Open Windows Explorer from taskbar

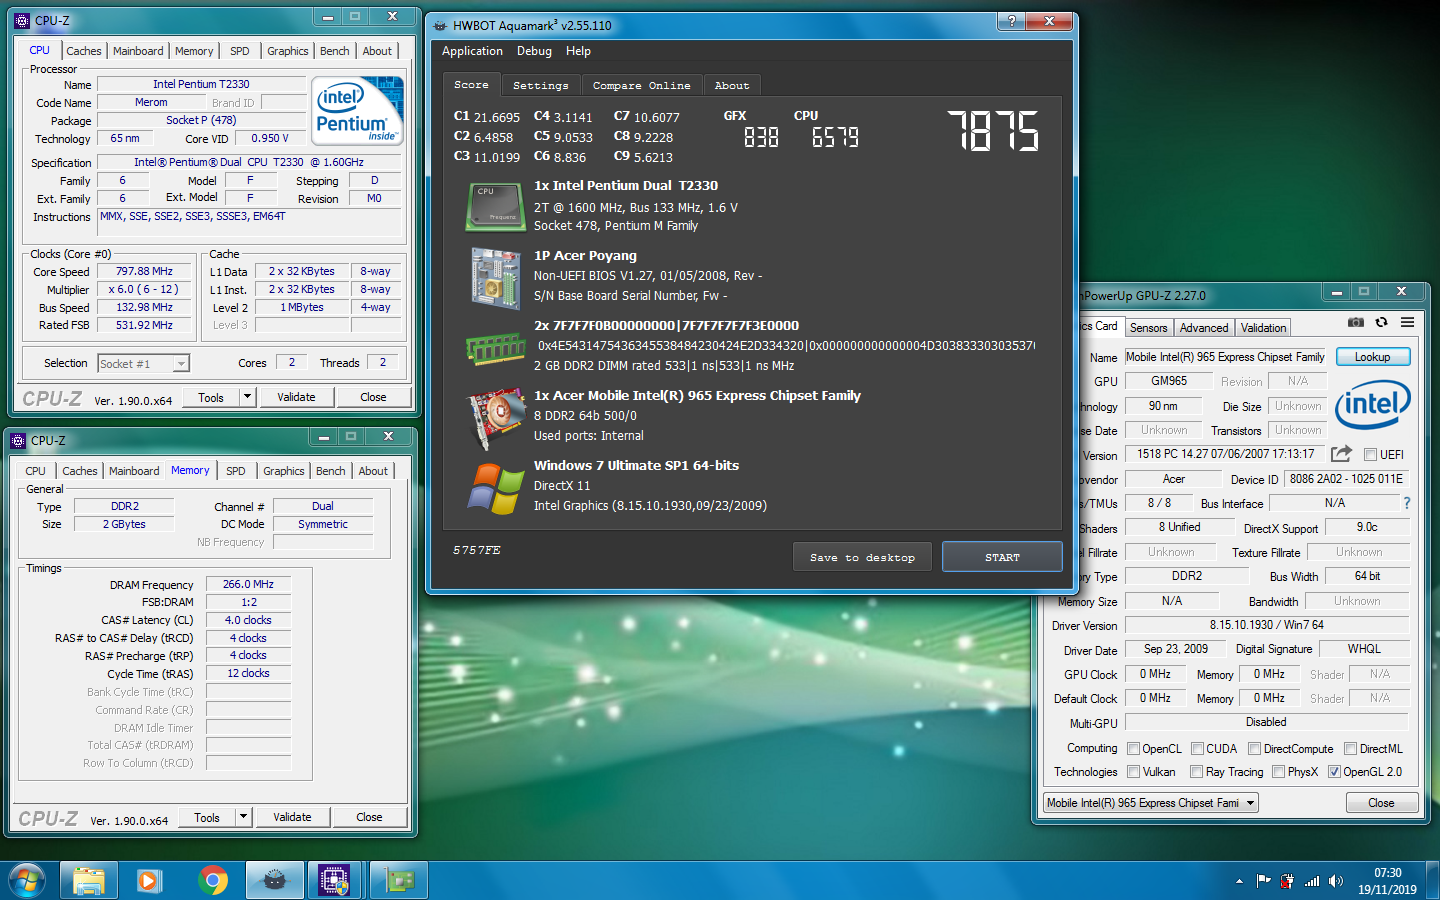pos(89,880)
